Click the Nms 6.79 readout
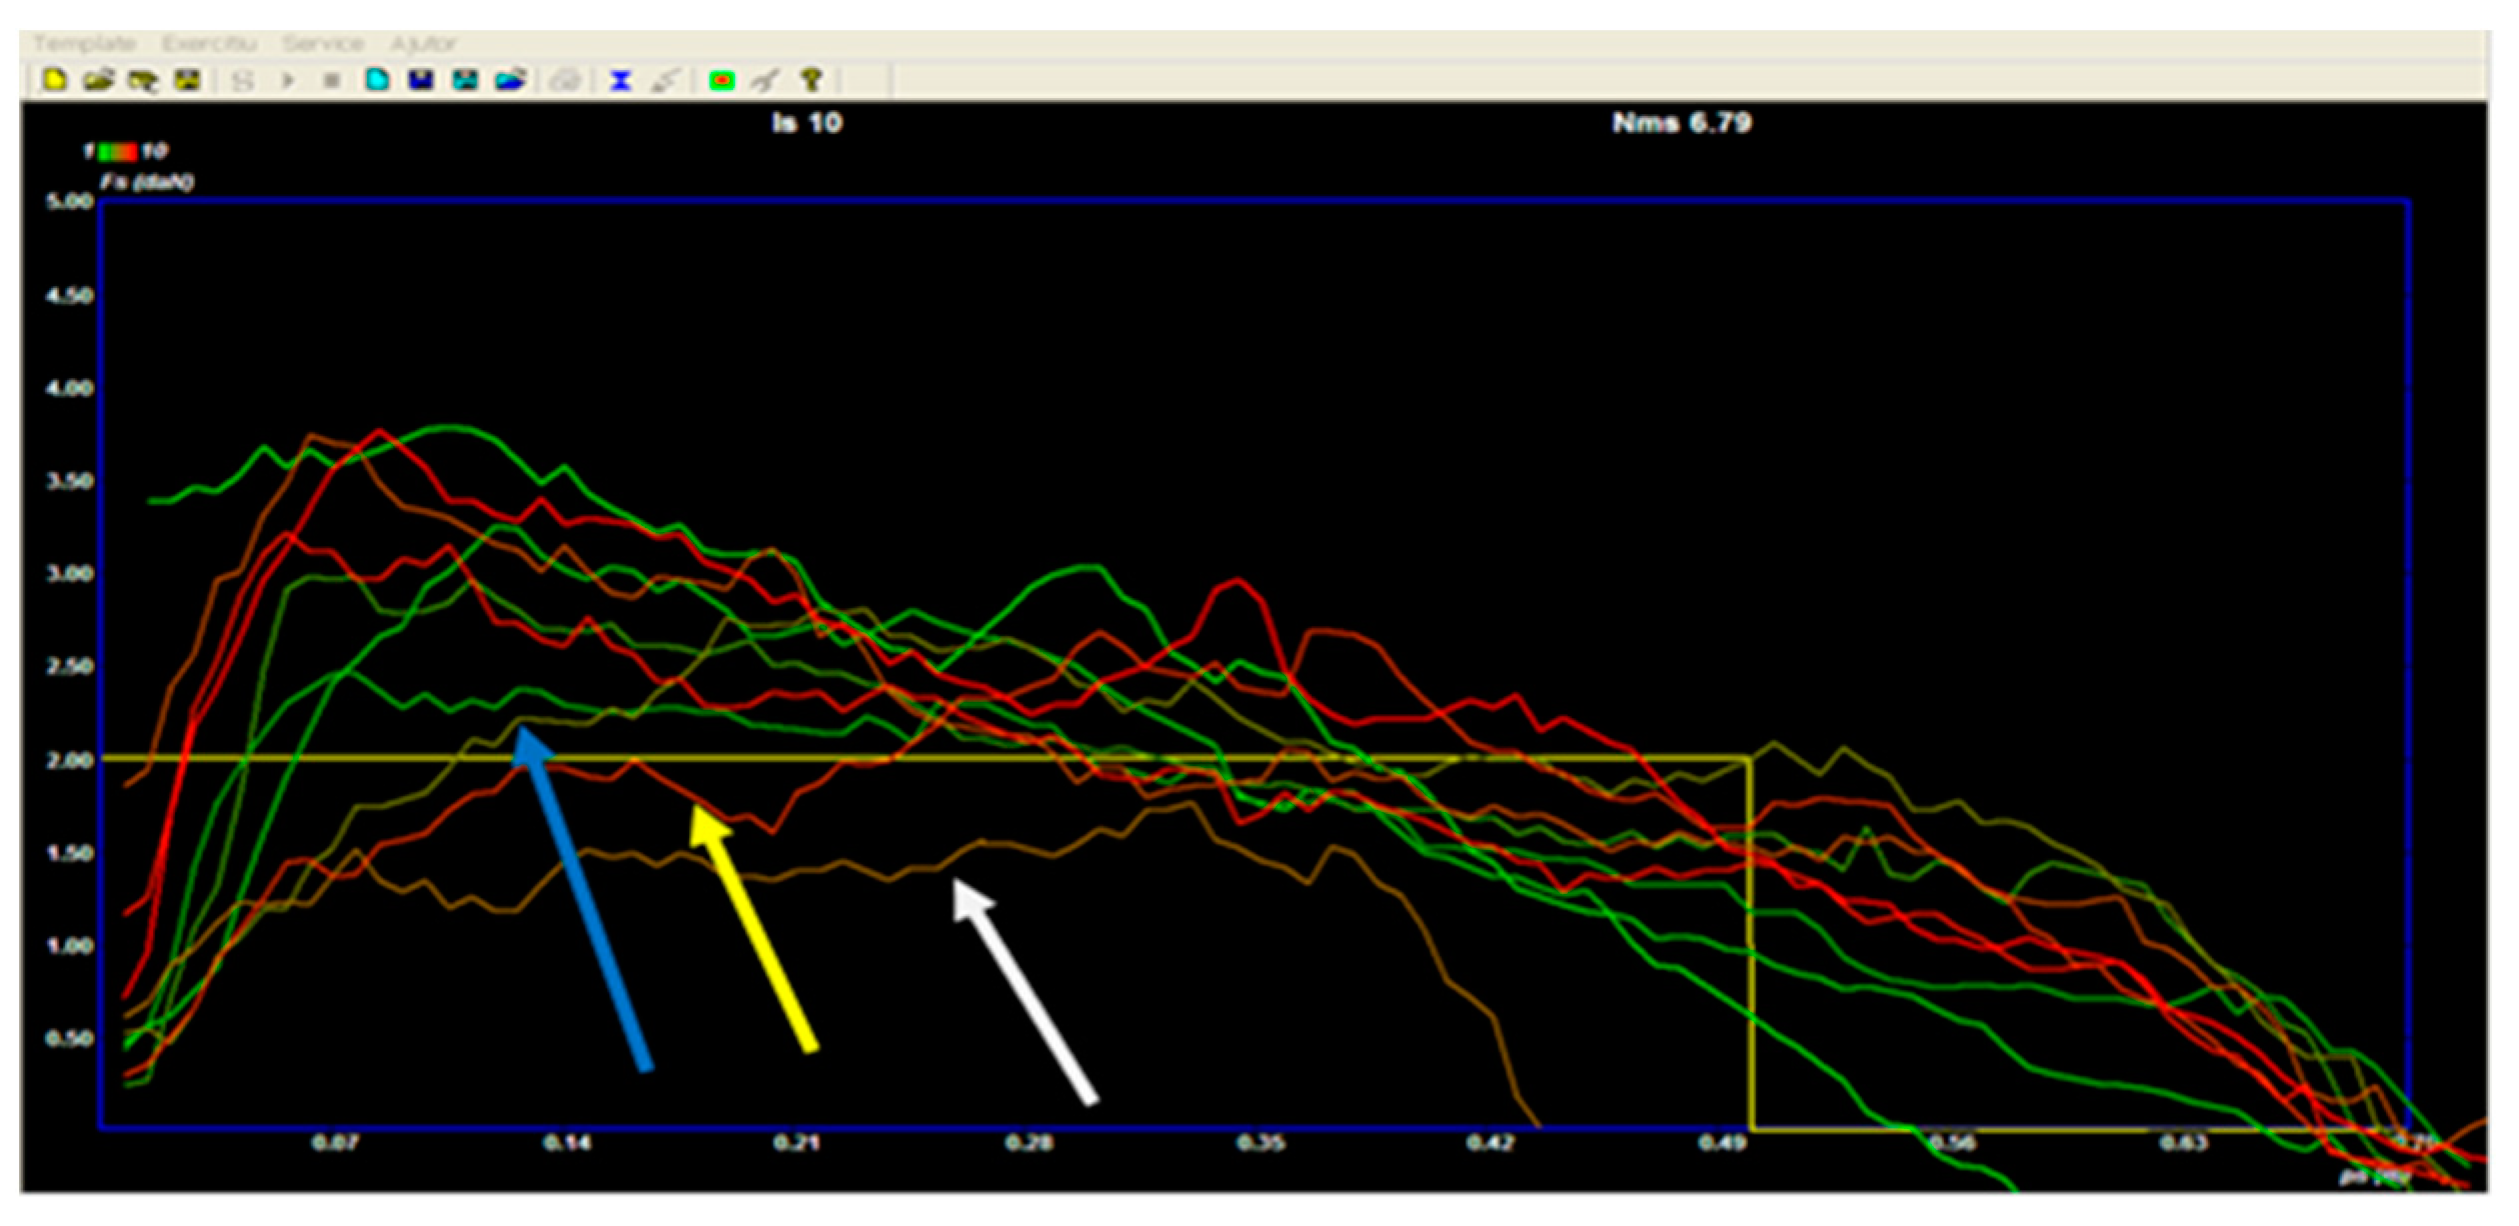 click(x=1681, y=123)
